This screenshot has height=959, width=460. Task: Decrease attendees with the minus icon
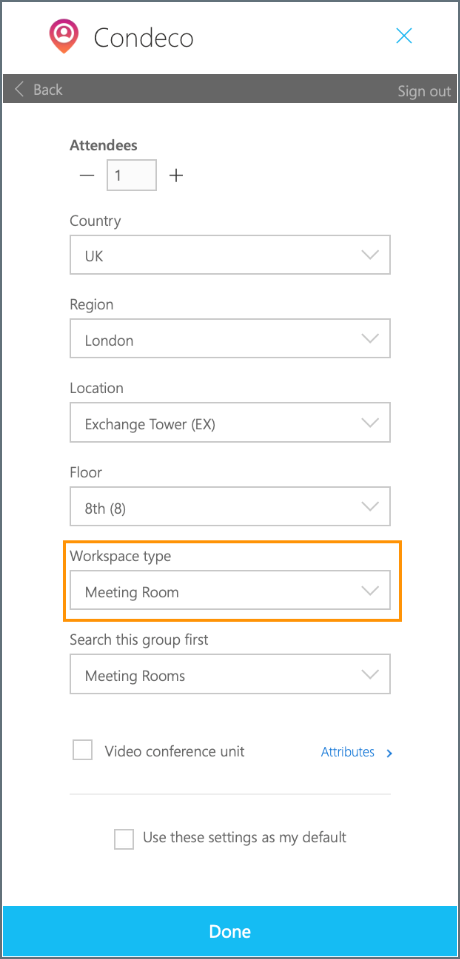[87, 176]
